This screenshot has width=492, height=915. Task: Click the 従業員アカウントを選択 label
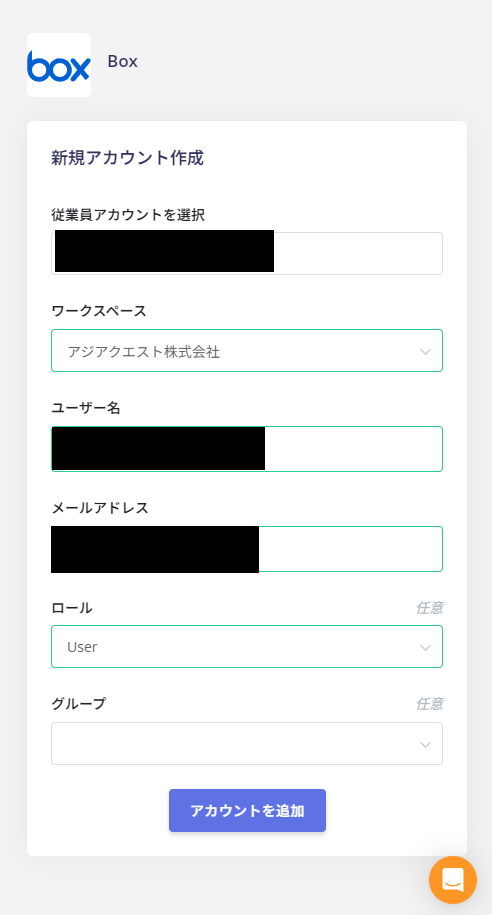click(x=128, y=215)
